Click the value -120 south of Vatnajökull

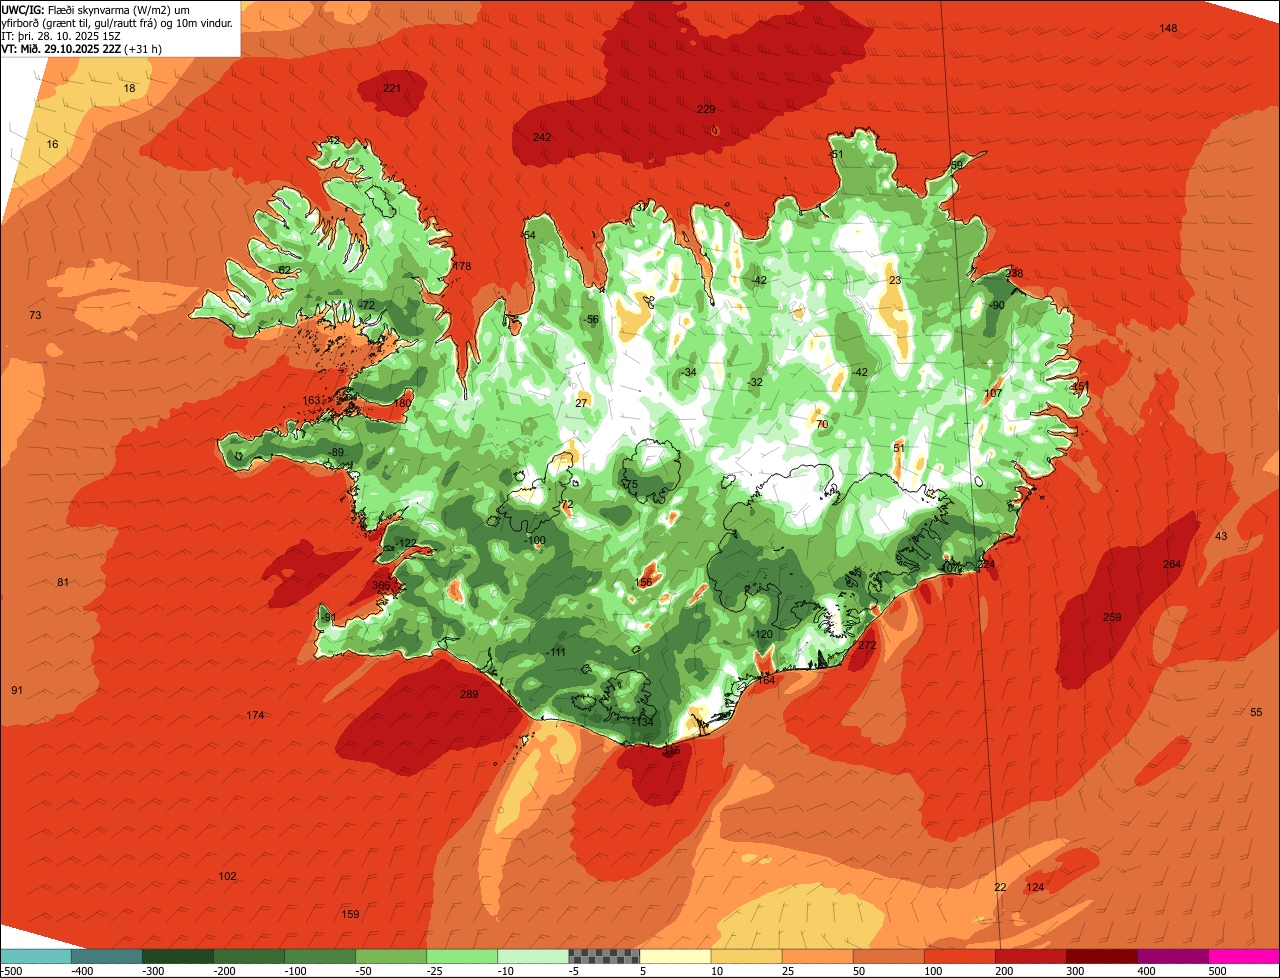pos(763,634)
